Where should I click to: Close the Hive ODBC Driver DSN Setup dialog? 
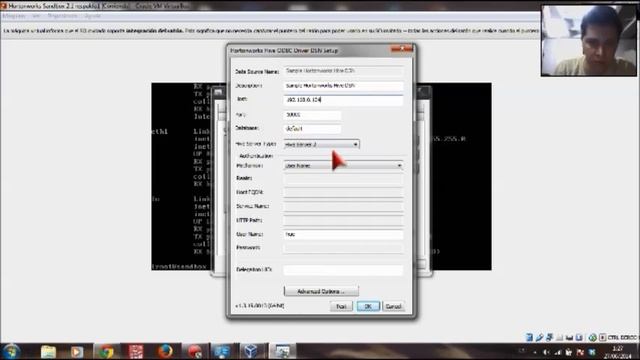pos(402,49)
